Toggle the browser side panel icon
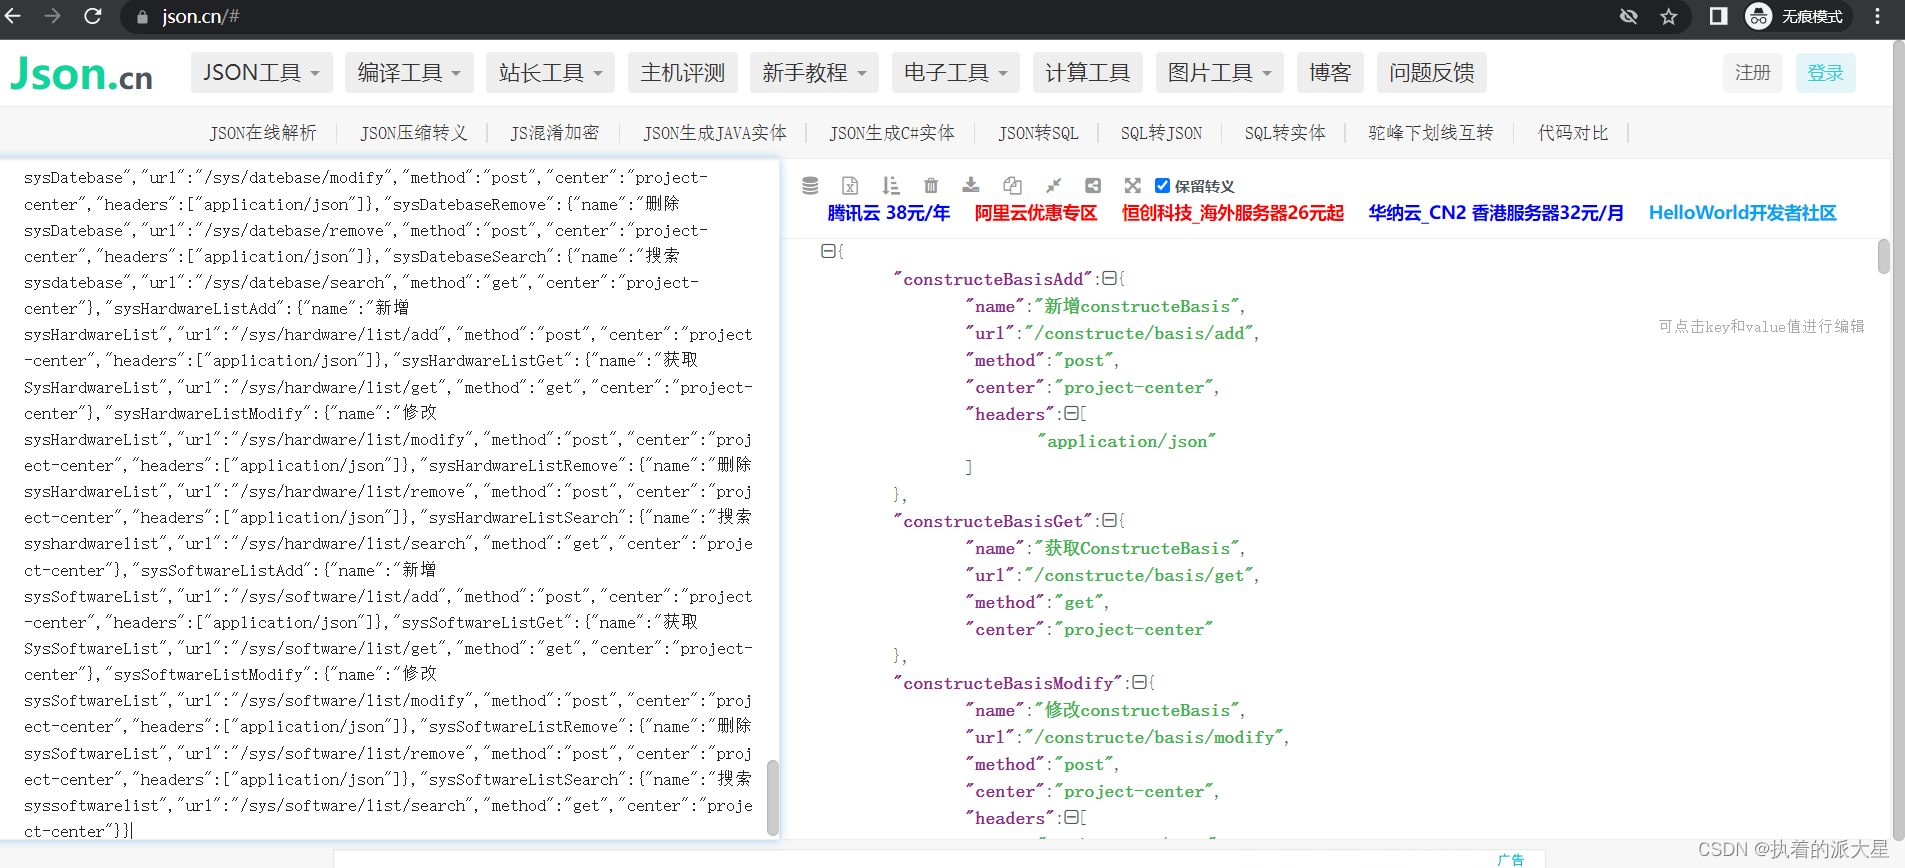Viewport: 1905px width, 868px height. (x=1718, y=16)
